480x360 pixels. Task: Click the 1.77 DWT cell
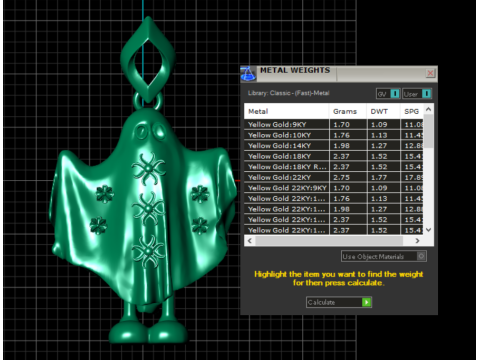click(x=383, y=177)
